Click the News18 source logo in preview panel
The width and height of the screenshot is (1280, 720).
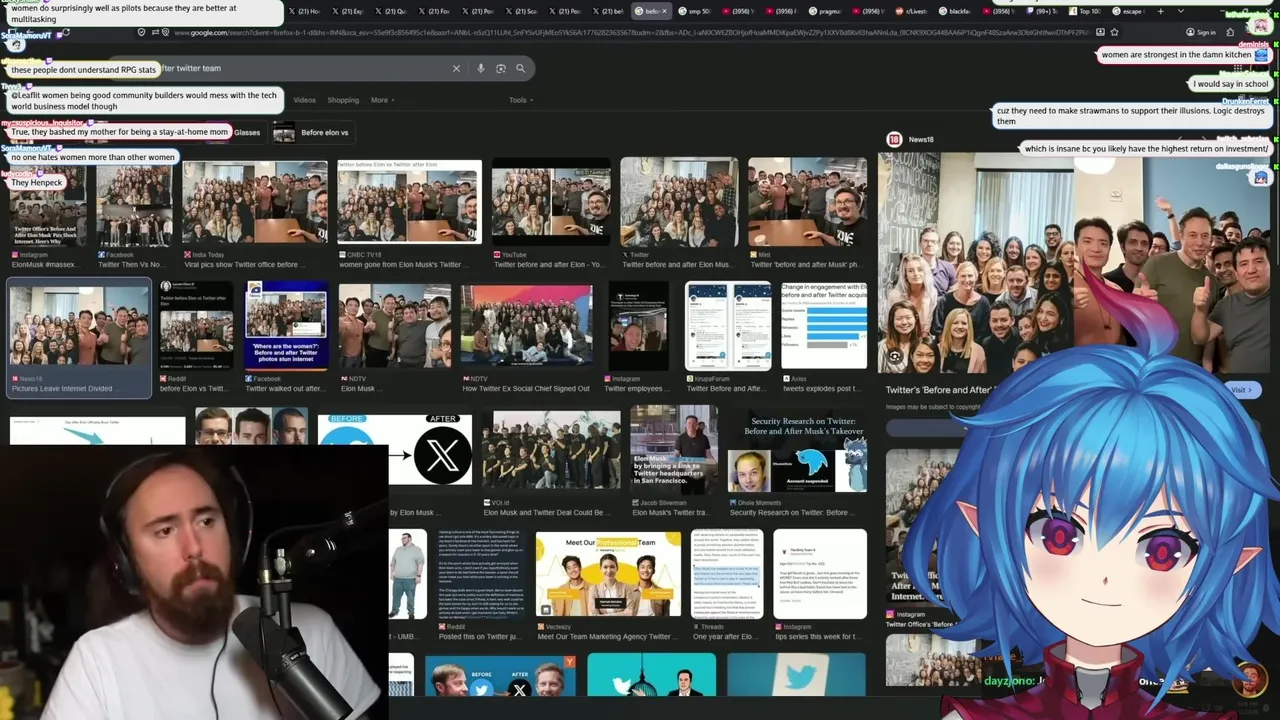tap(894, 140)
